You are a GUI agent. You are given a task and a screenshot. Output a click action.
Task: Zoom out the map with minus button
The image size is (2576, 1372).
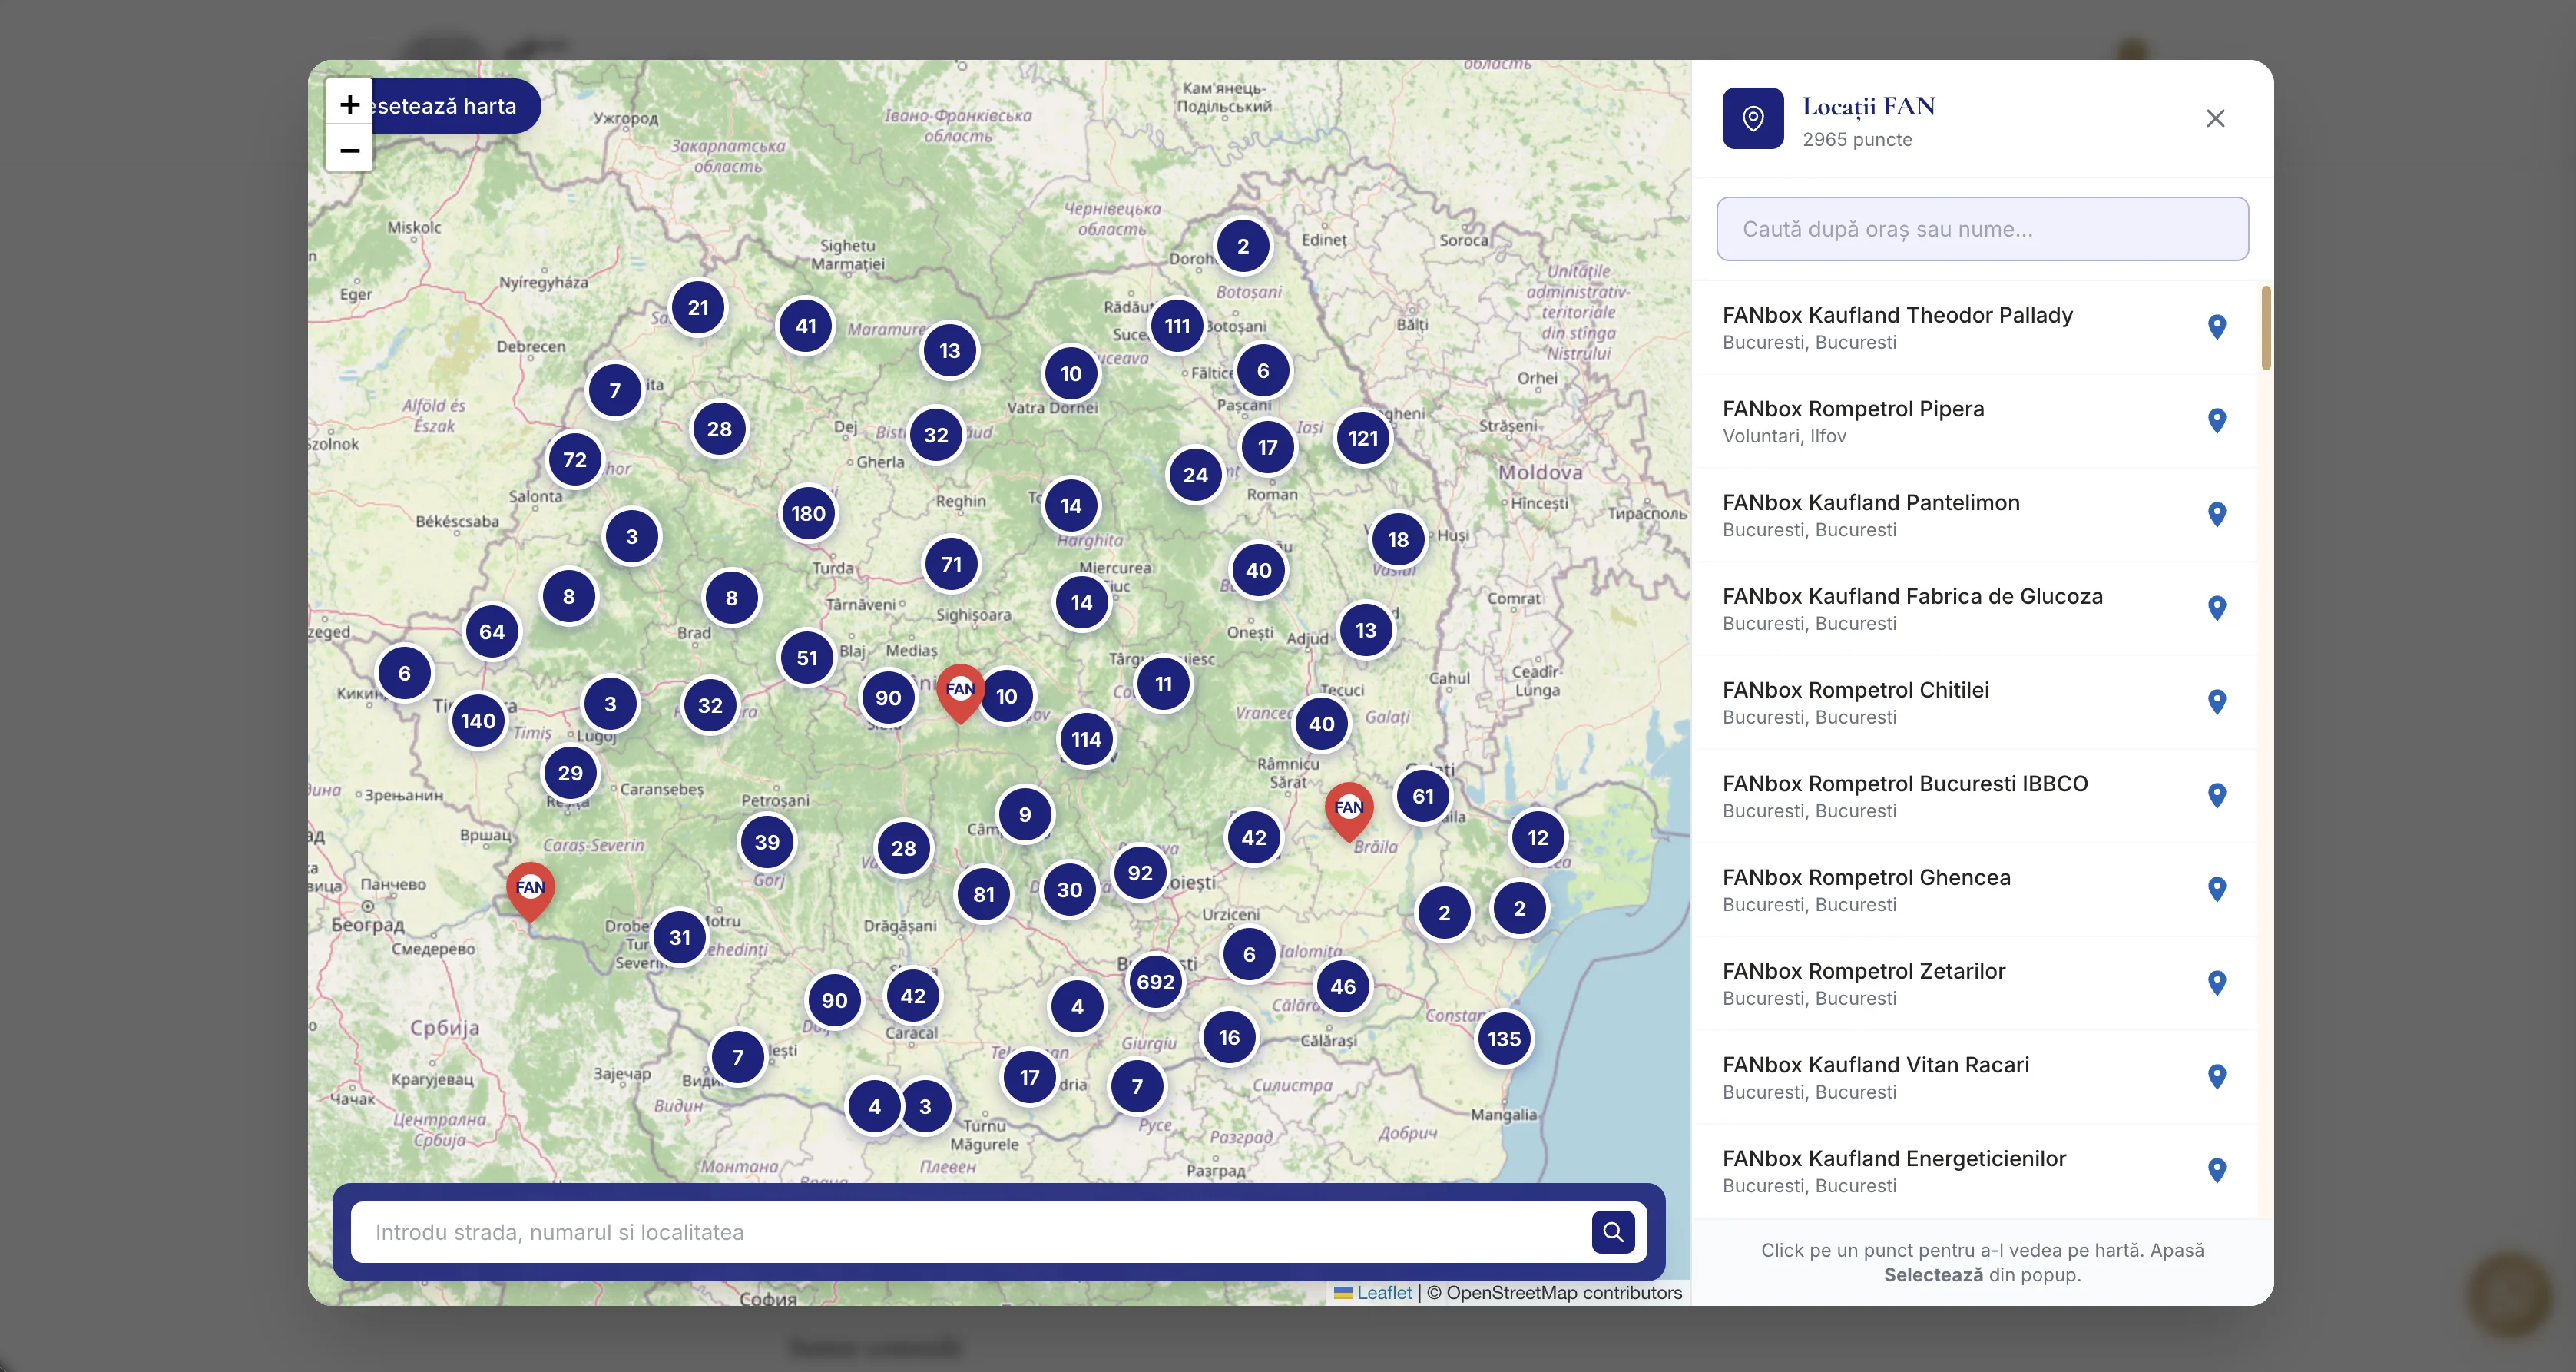349,150
